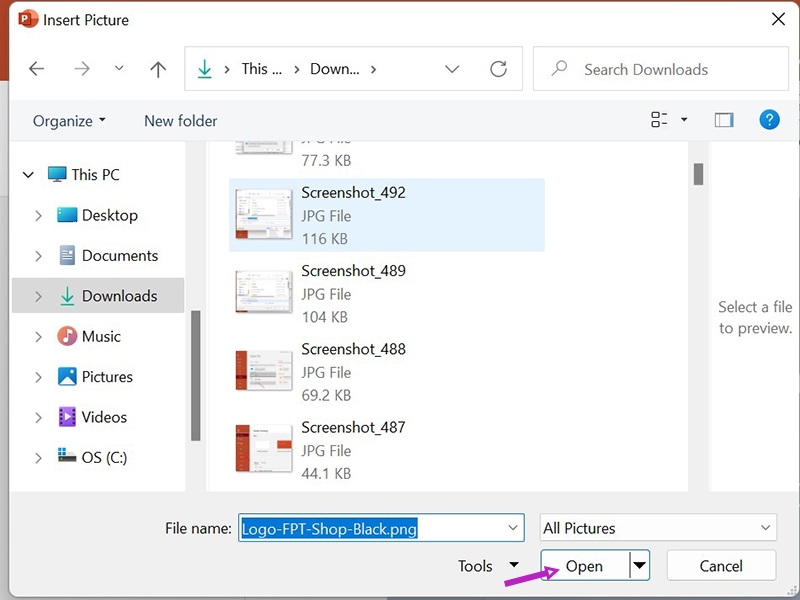Click the Desktop folder icon

coord(67,215)
